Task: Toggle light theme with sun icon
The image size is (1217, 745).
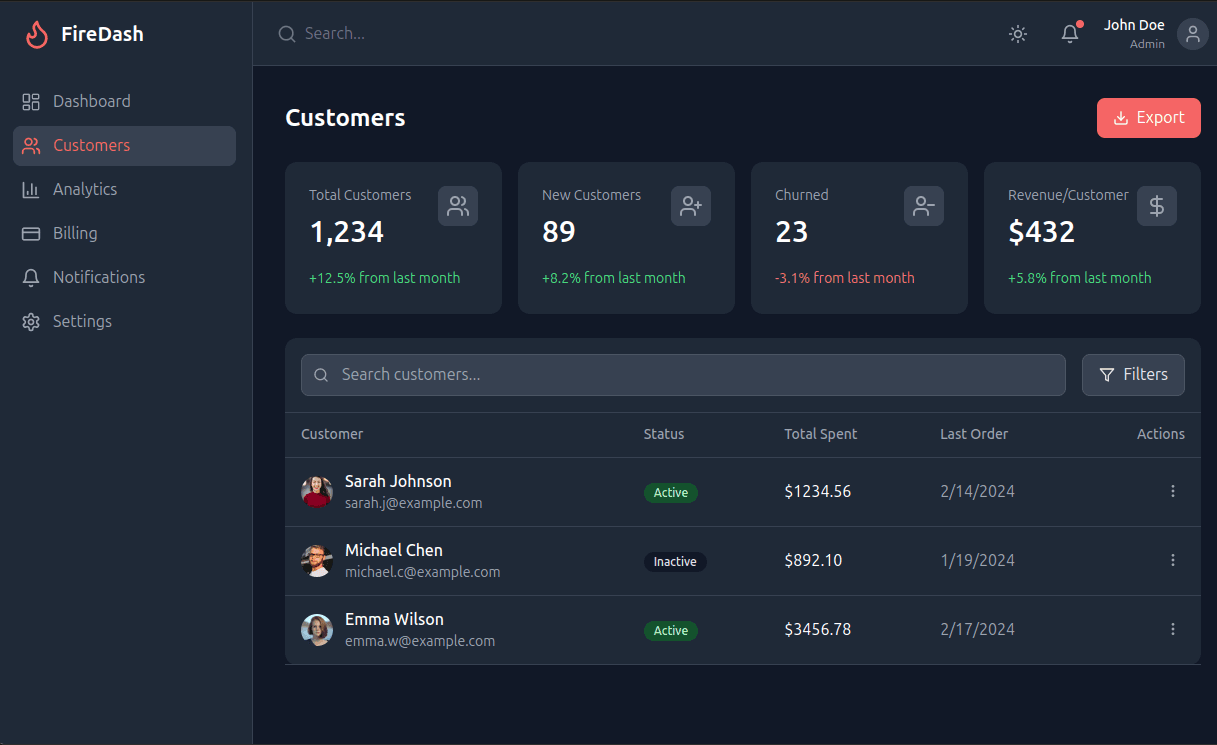Action: tap(1018, 34)
